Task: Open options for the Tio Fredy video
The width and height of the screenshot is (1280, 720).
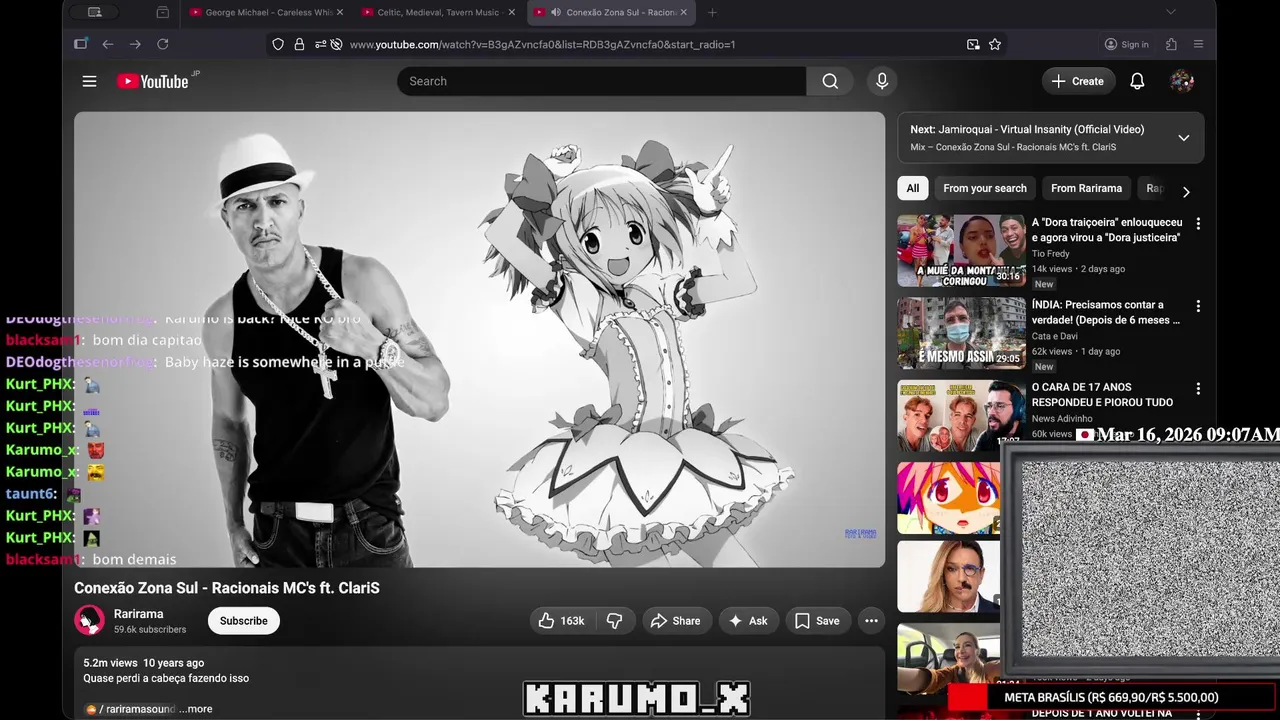Action: (x=1198, y=224)
